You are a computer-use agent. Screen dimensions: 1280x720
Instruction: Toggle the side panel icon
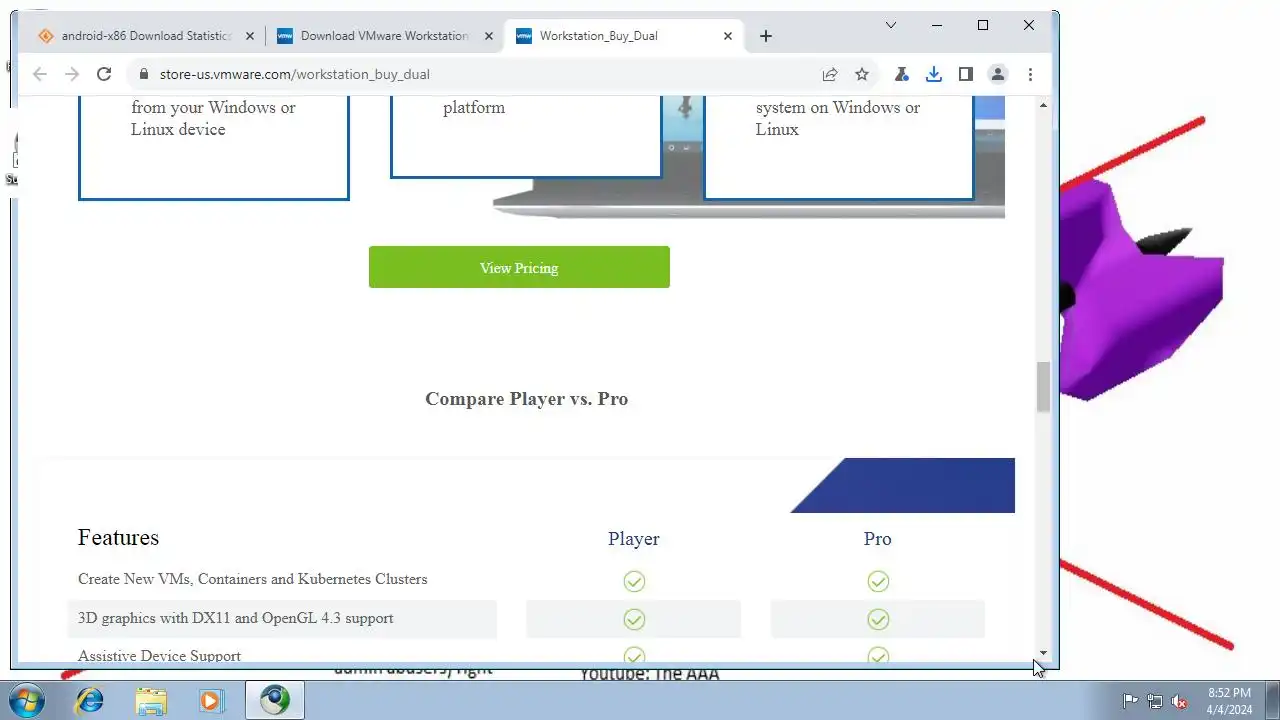click(965, 74)
